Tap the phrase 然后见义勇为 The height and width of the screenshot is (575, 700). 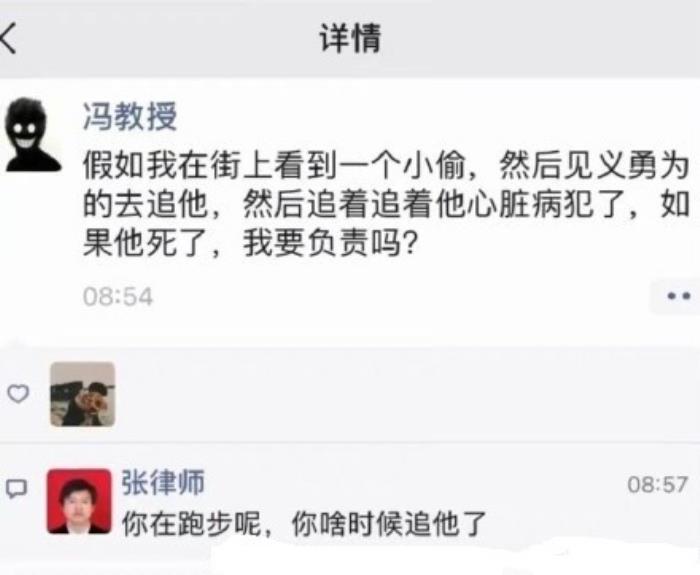click(x=594, y=166)
